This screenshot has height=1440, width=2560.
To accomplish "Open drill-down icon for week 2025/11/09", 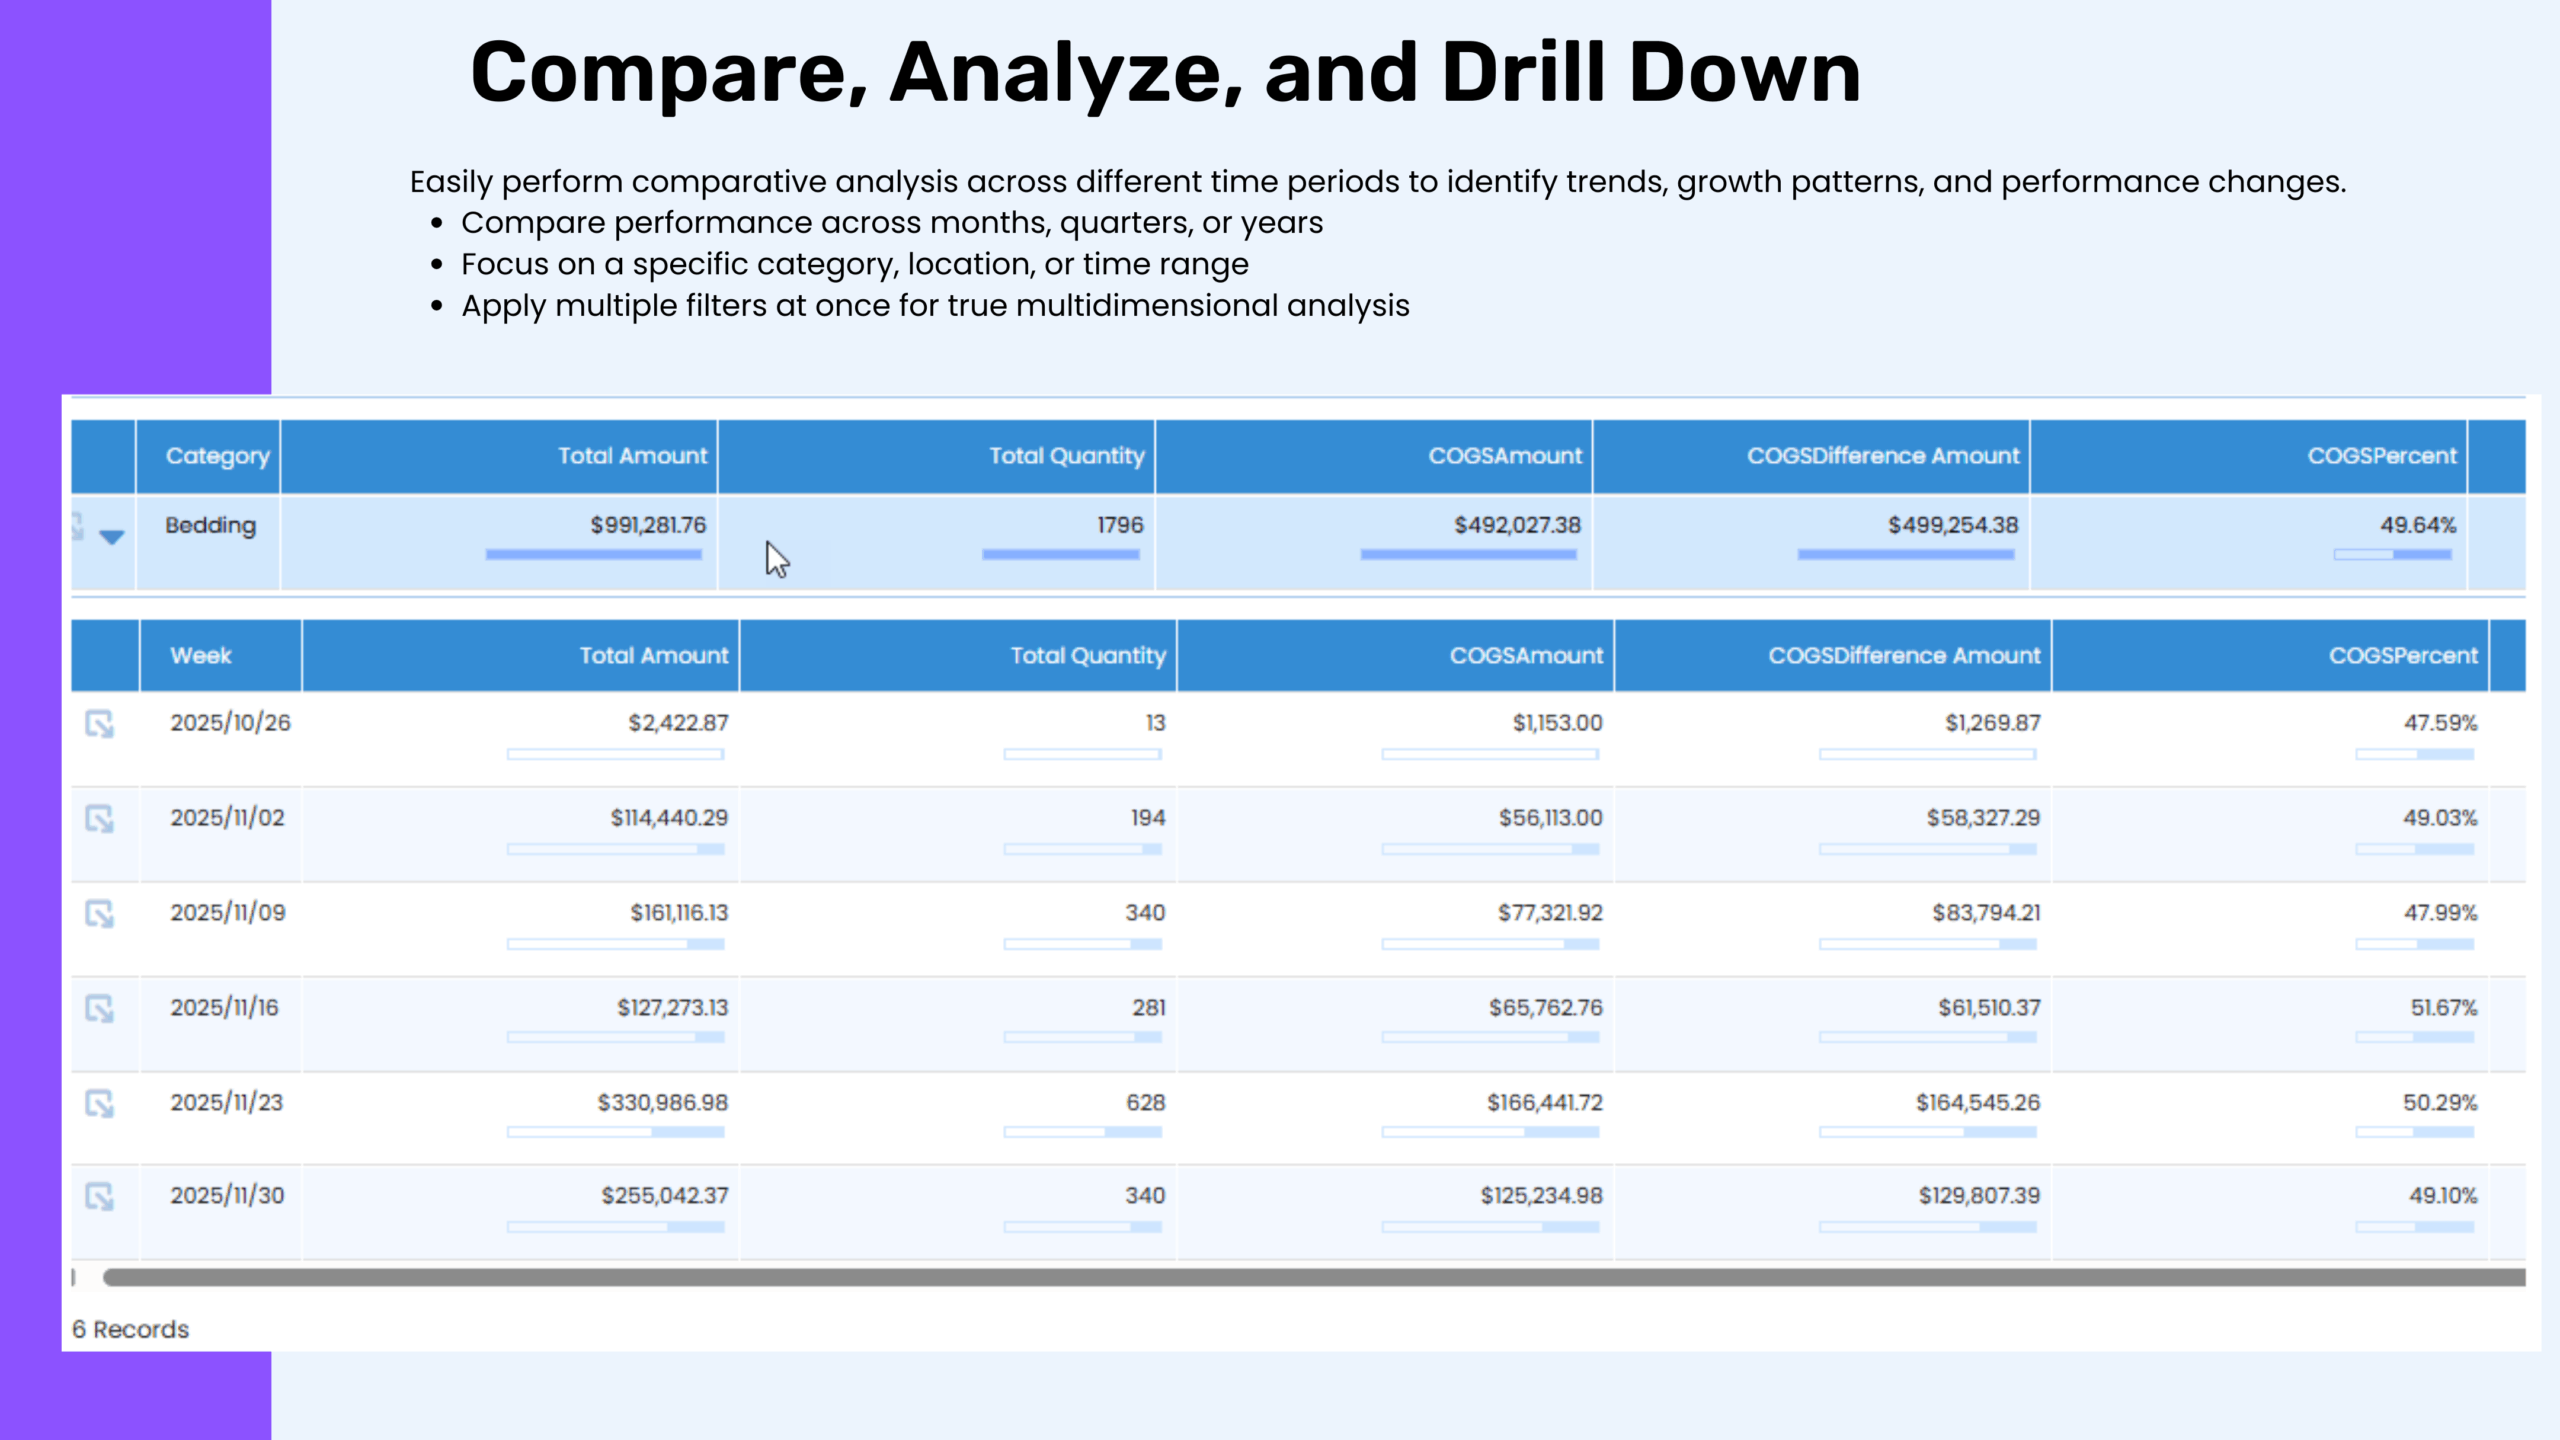I will 99,913.
